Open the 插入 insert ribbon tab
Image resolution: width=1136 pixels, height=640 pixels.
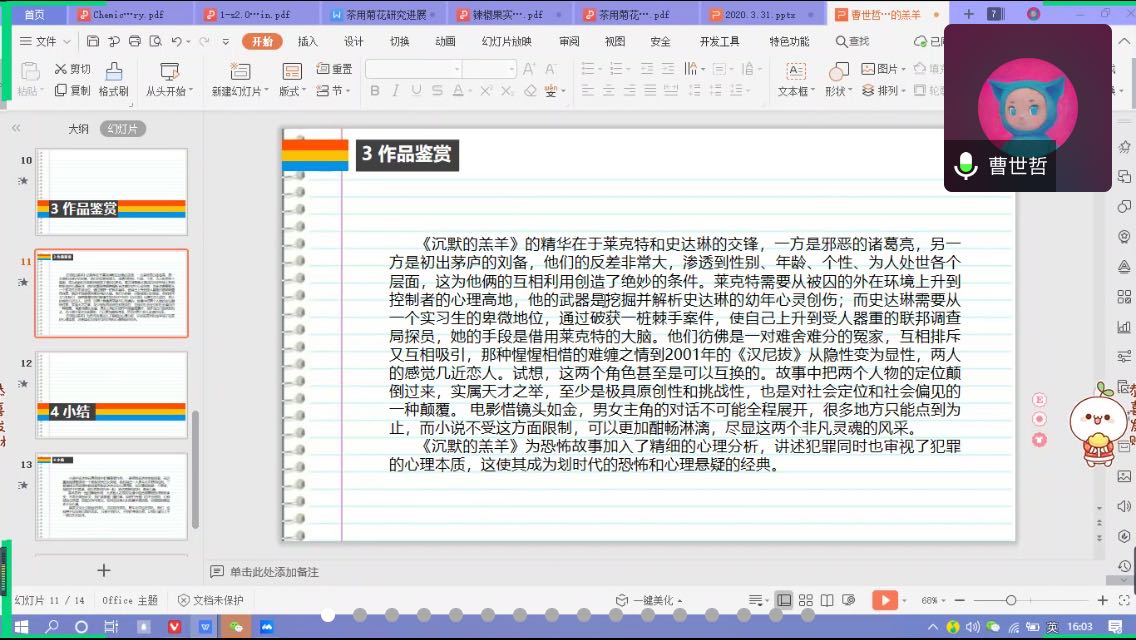pyautogui.click(x=307, y=41)
